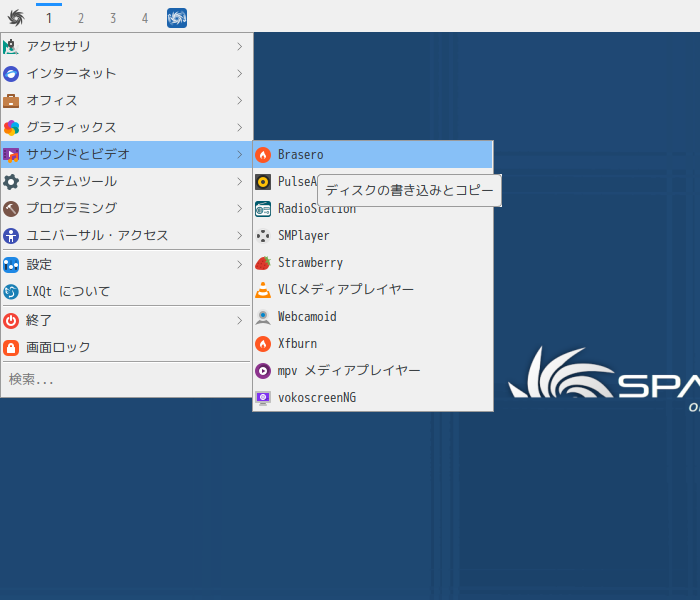Expand the 終了 submenu arrow
Screen dimensions: 700x600
(x=240, y=321)
